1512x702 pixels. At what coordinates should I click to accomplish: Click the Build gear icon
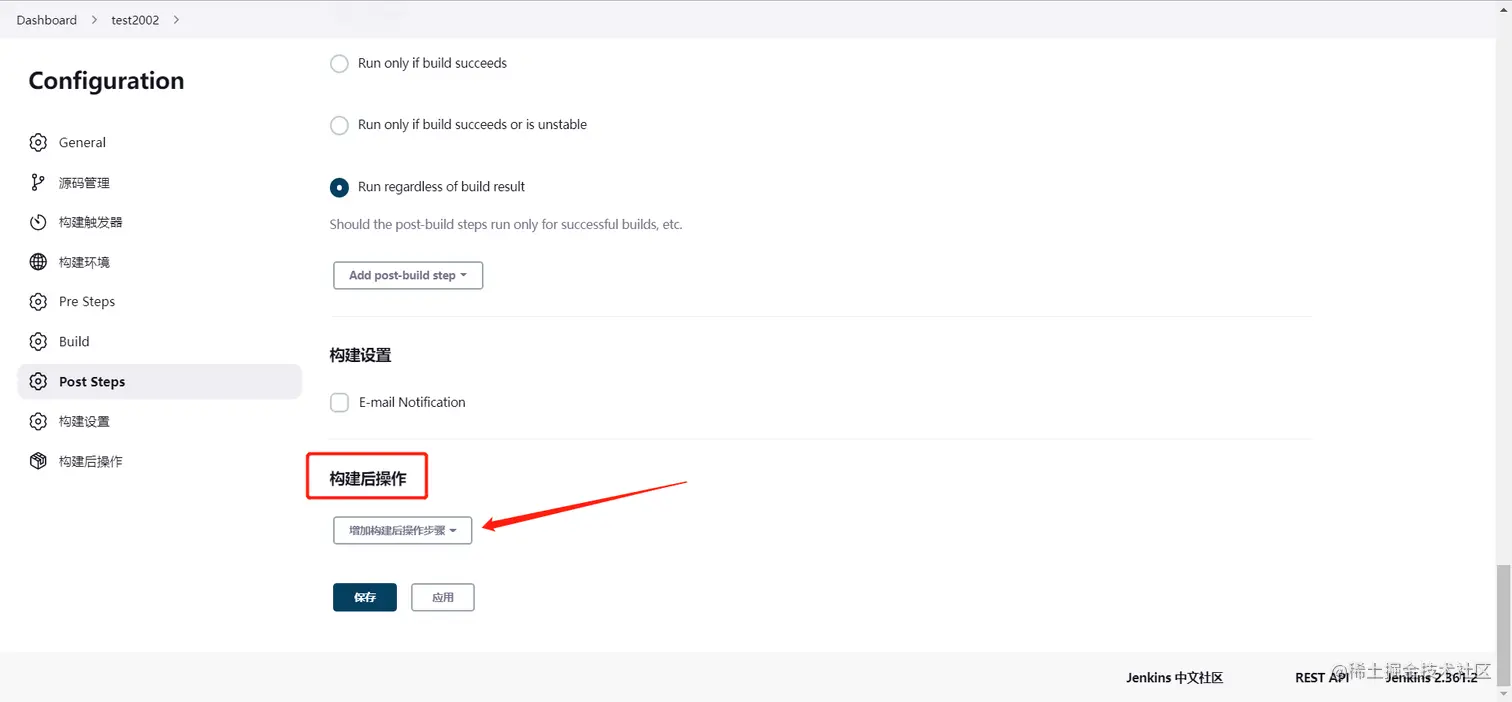(x=38, y=341)
